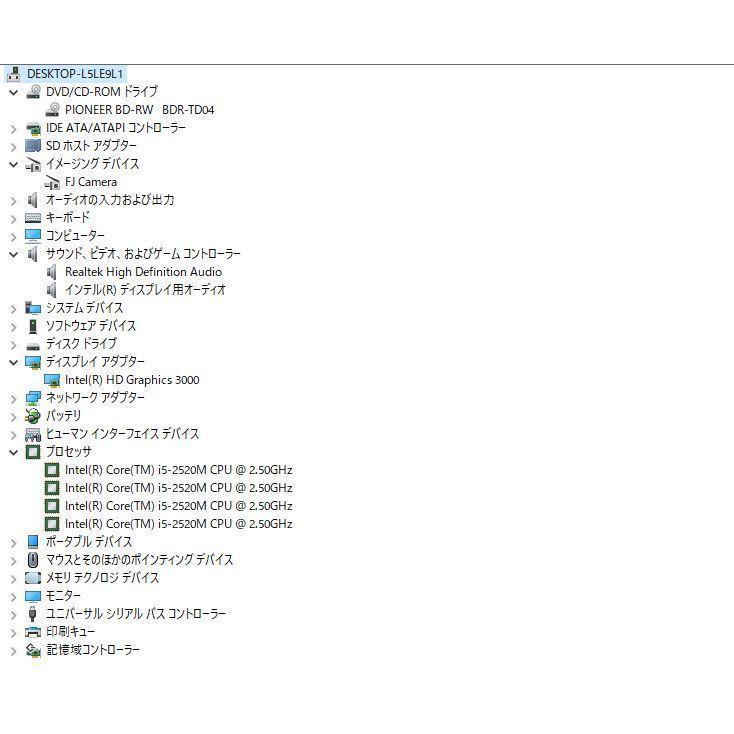Viewport: 734px width, 734px height.
Task: Select the FJ Camera entry
Action: (91, 182)
